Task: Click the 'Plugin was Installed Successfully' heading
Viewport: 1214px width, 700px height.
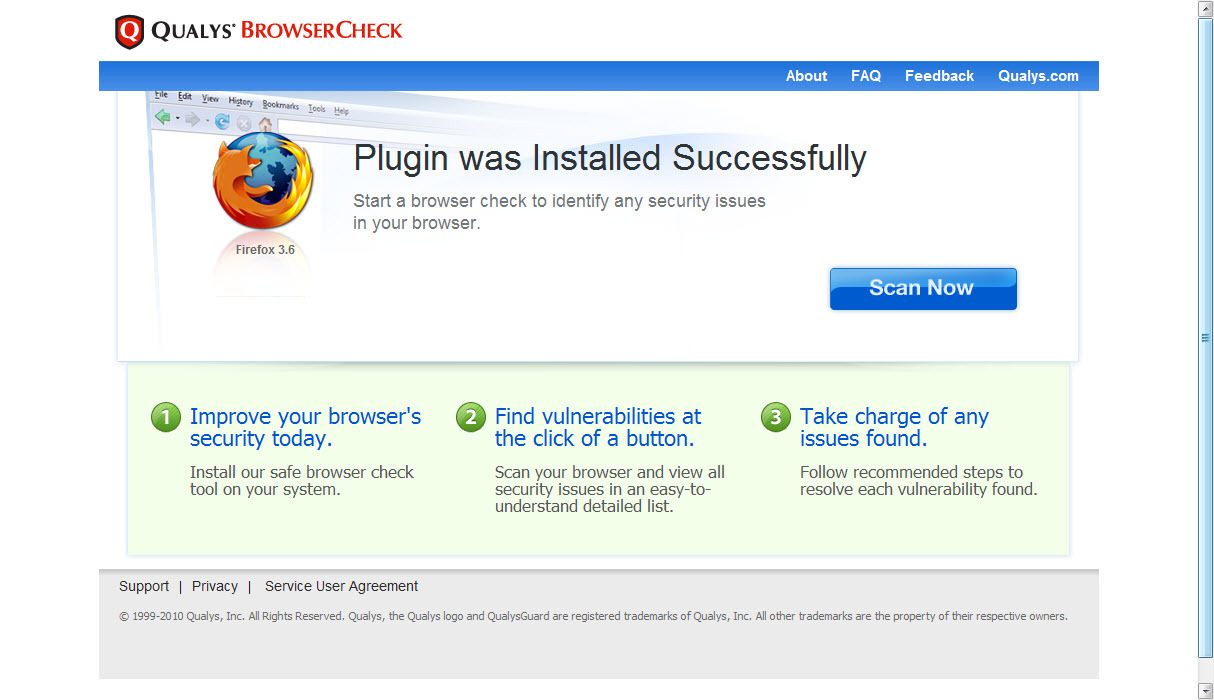Action: tap(610, 158)
